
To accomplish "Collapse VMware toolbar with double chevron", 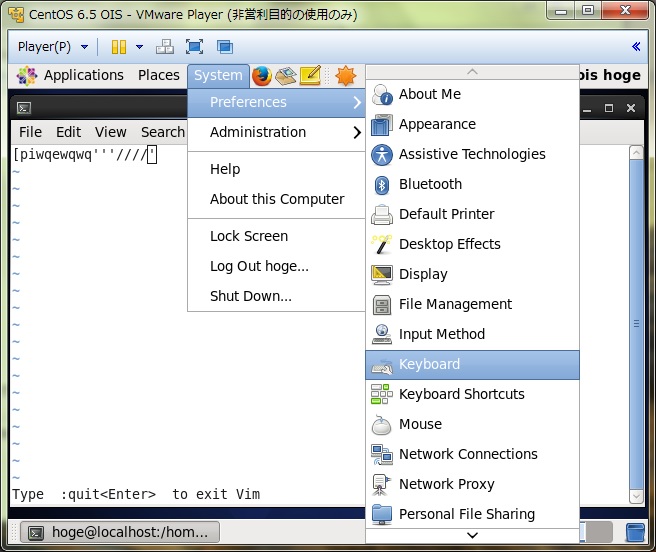I will coord(636,46).
